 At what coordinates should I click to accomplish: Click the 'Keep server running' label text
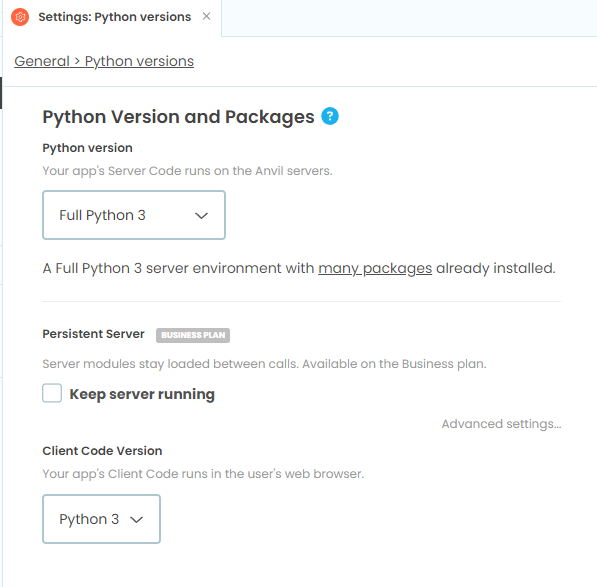click(x=142, y=394)
